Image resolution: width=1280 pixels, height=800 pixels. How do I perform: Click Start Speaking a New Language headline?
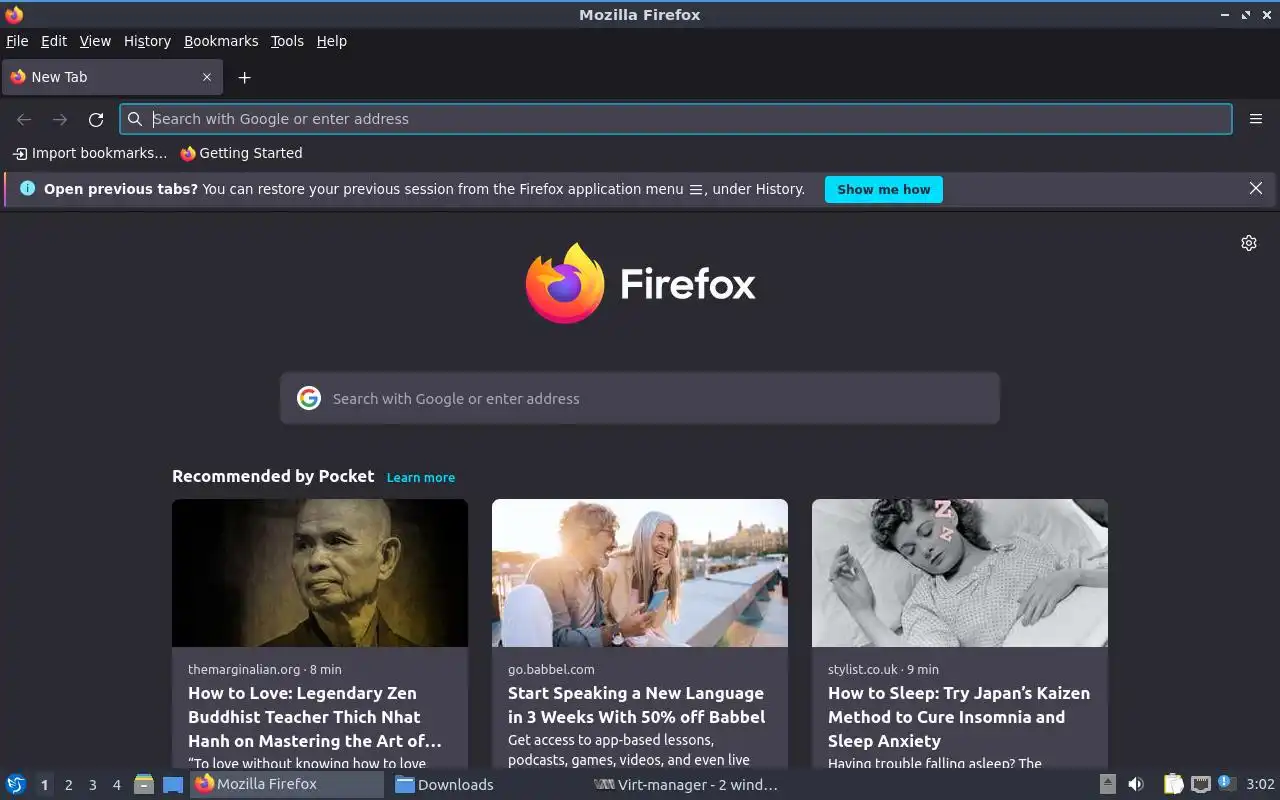coord(636,705)
